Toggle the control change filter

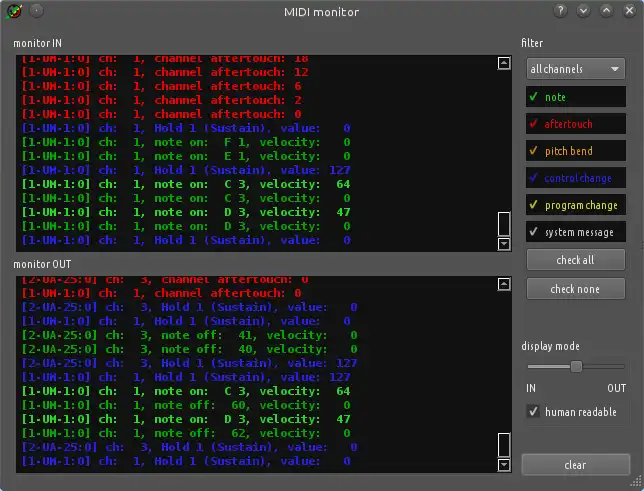[x=576, y=178]
